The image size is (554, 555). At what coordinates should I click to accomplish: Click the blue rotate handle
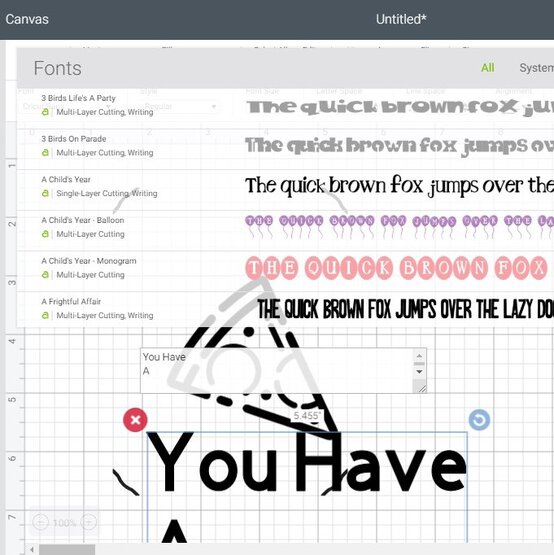point(479,420)
